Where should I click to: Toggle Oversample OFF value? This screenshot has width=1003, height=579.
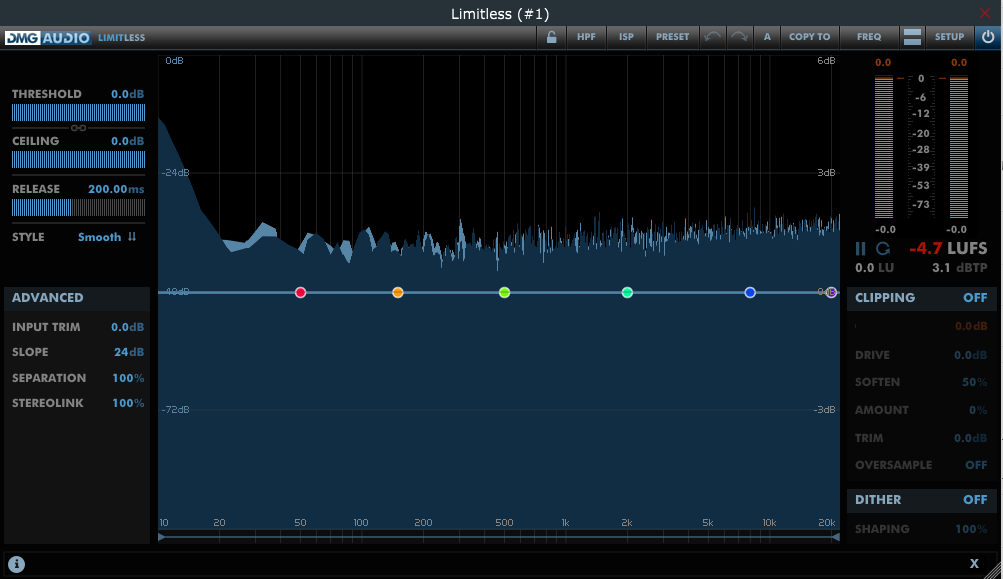tap(976, 465)
